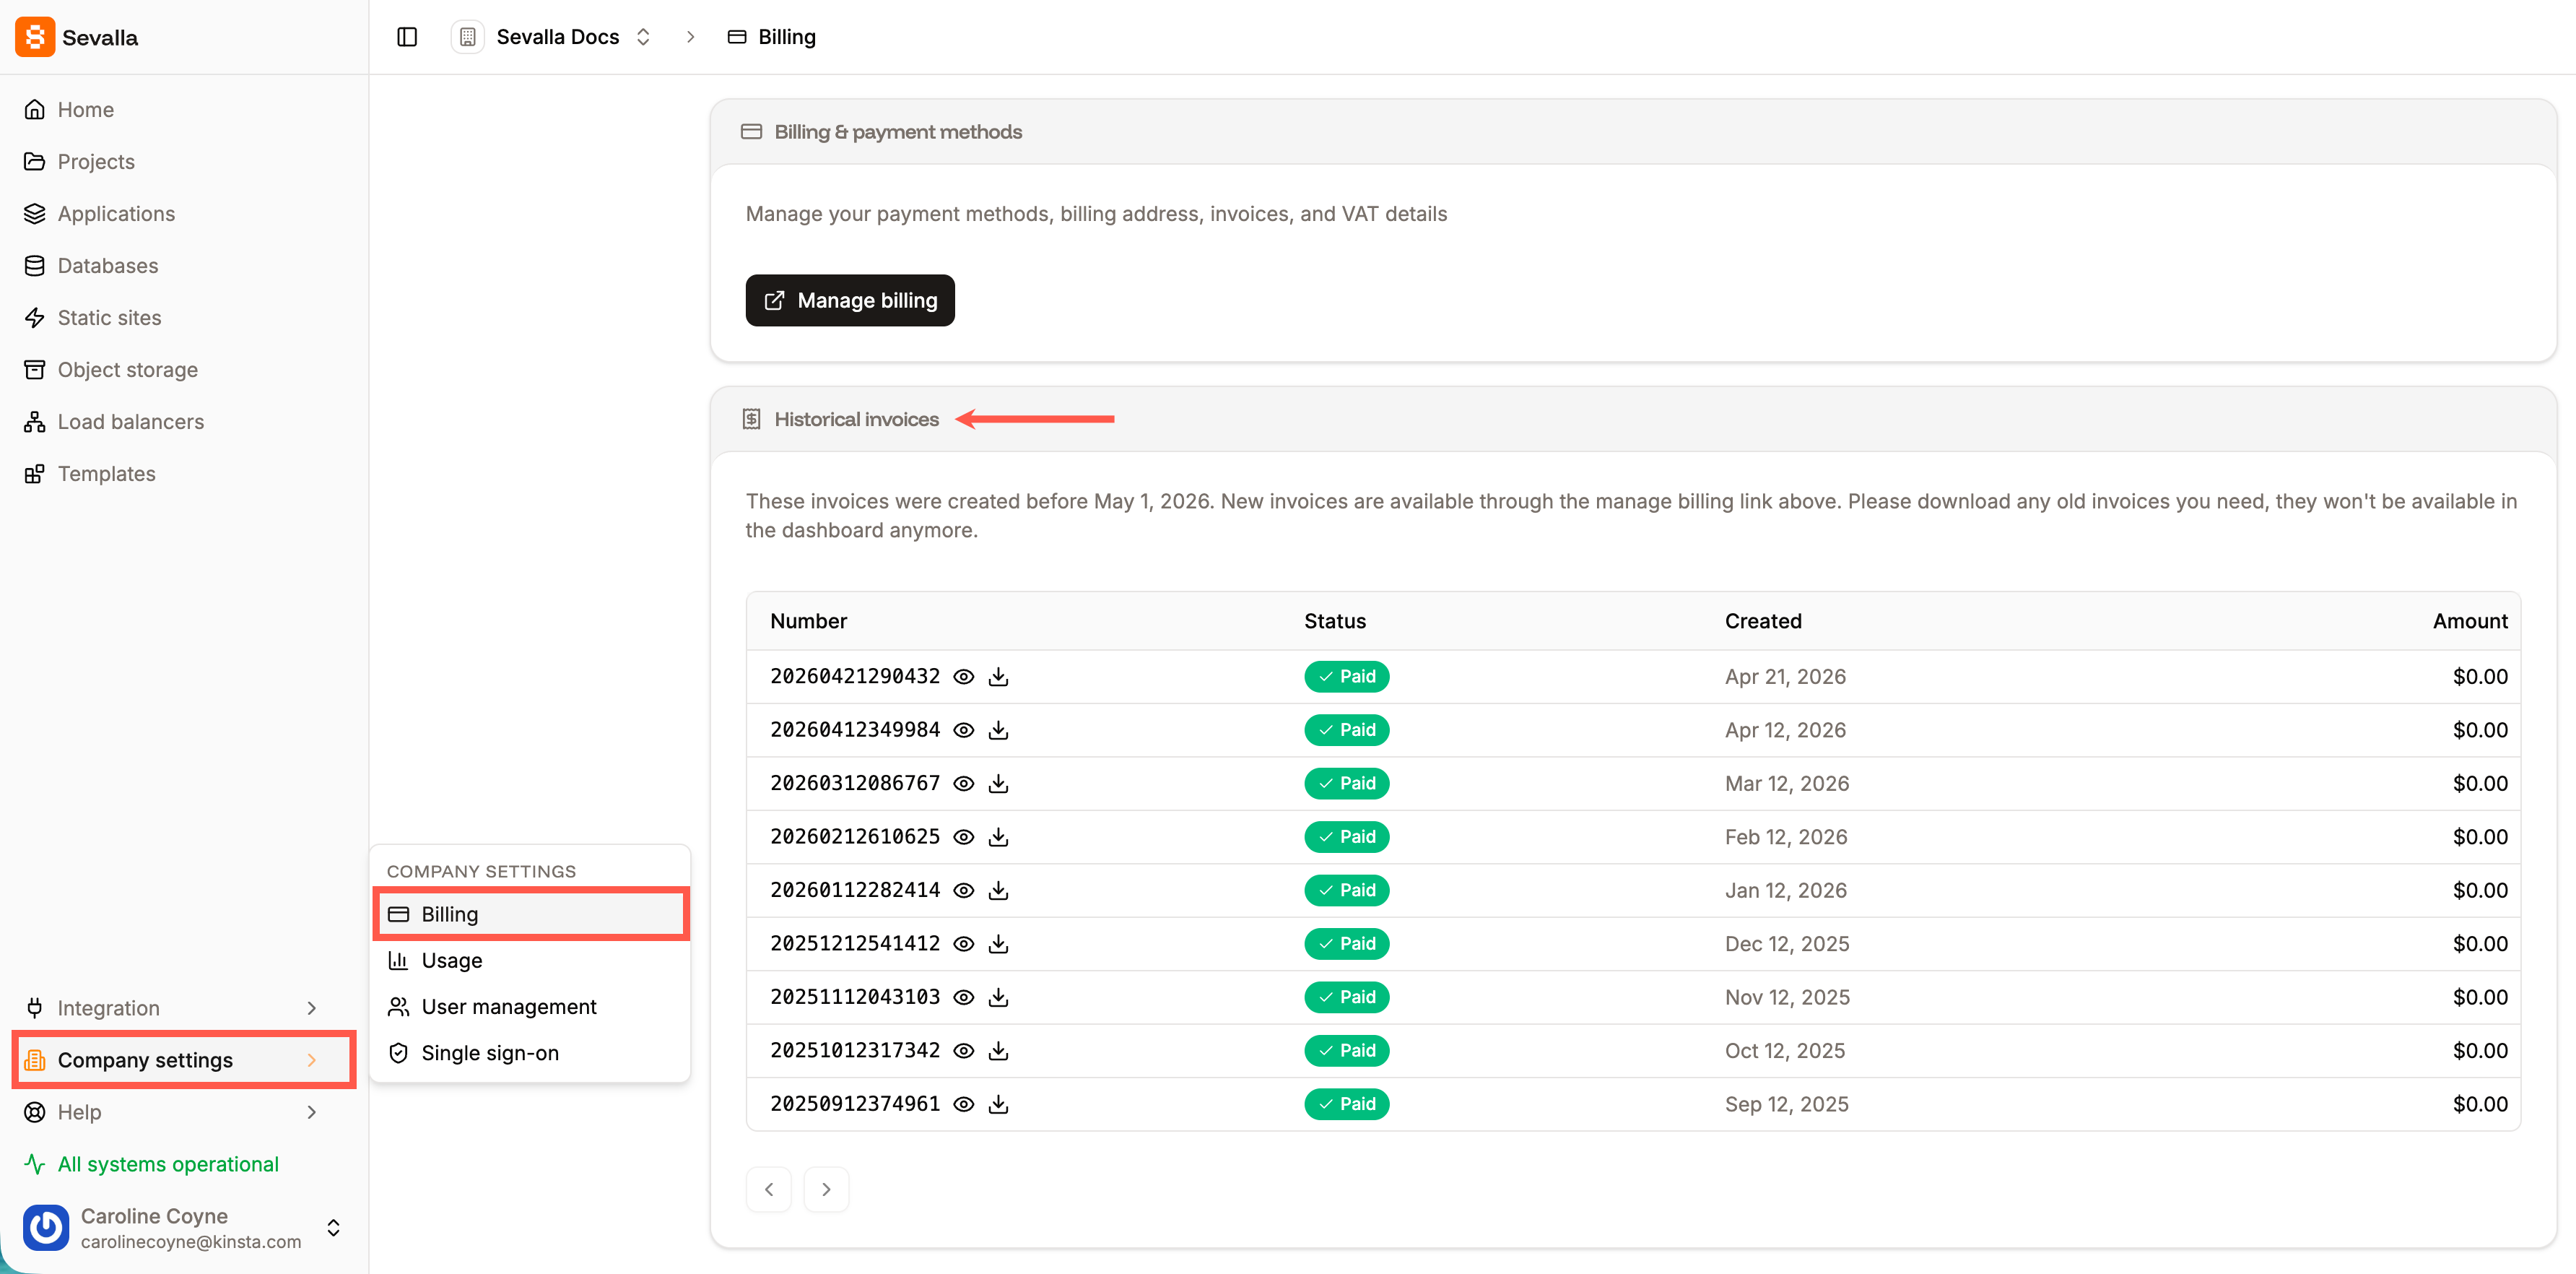
Task: Click the Historical invoices section header
Action: [857, 420]
